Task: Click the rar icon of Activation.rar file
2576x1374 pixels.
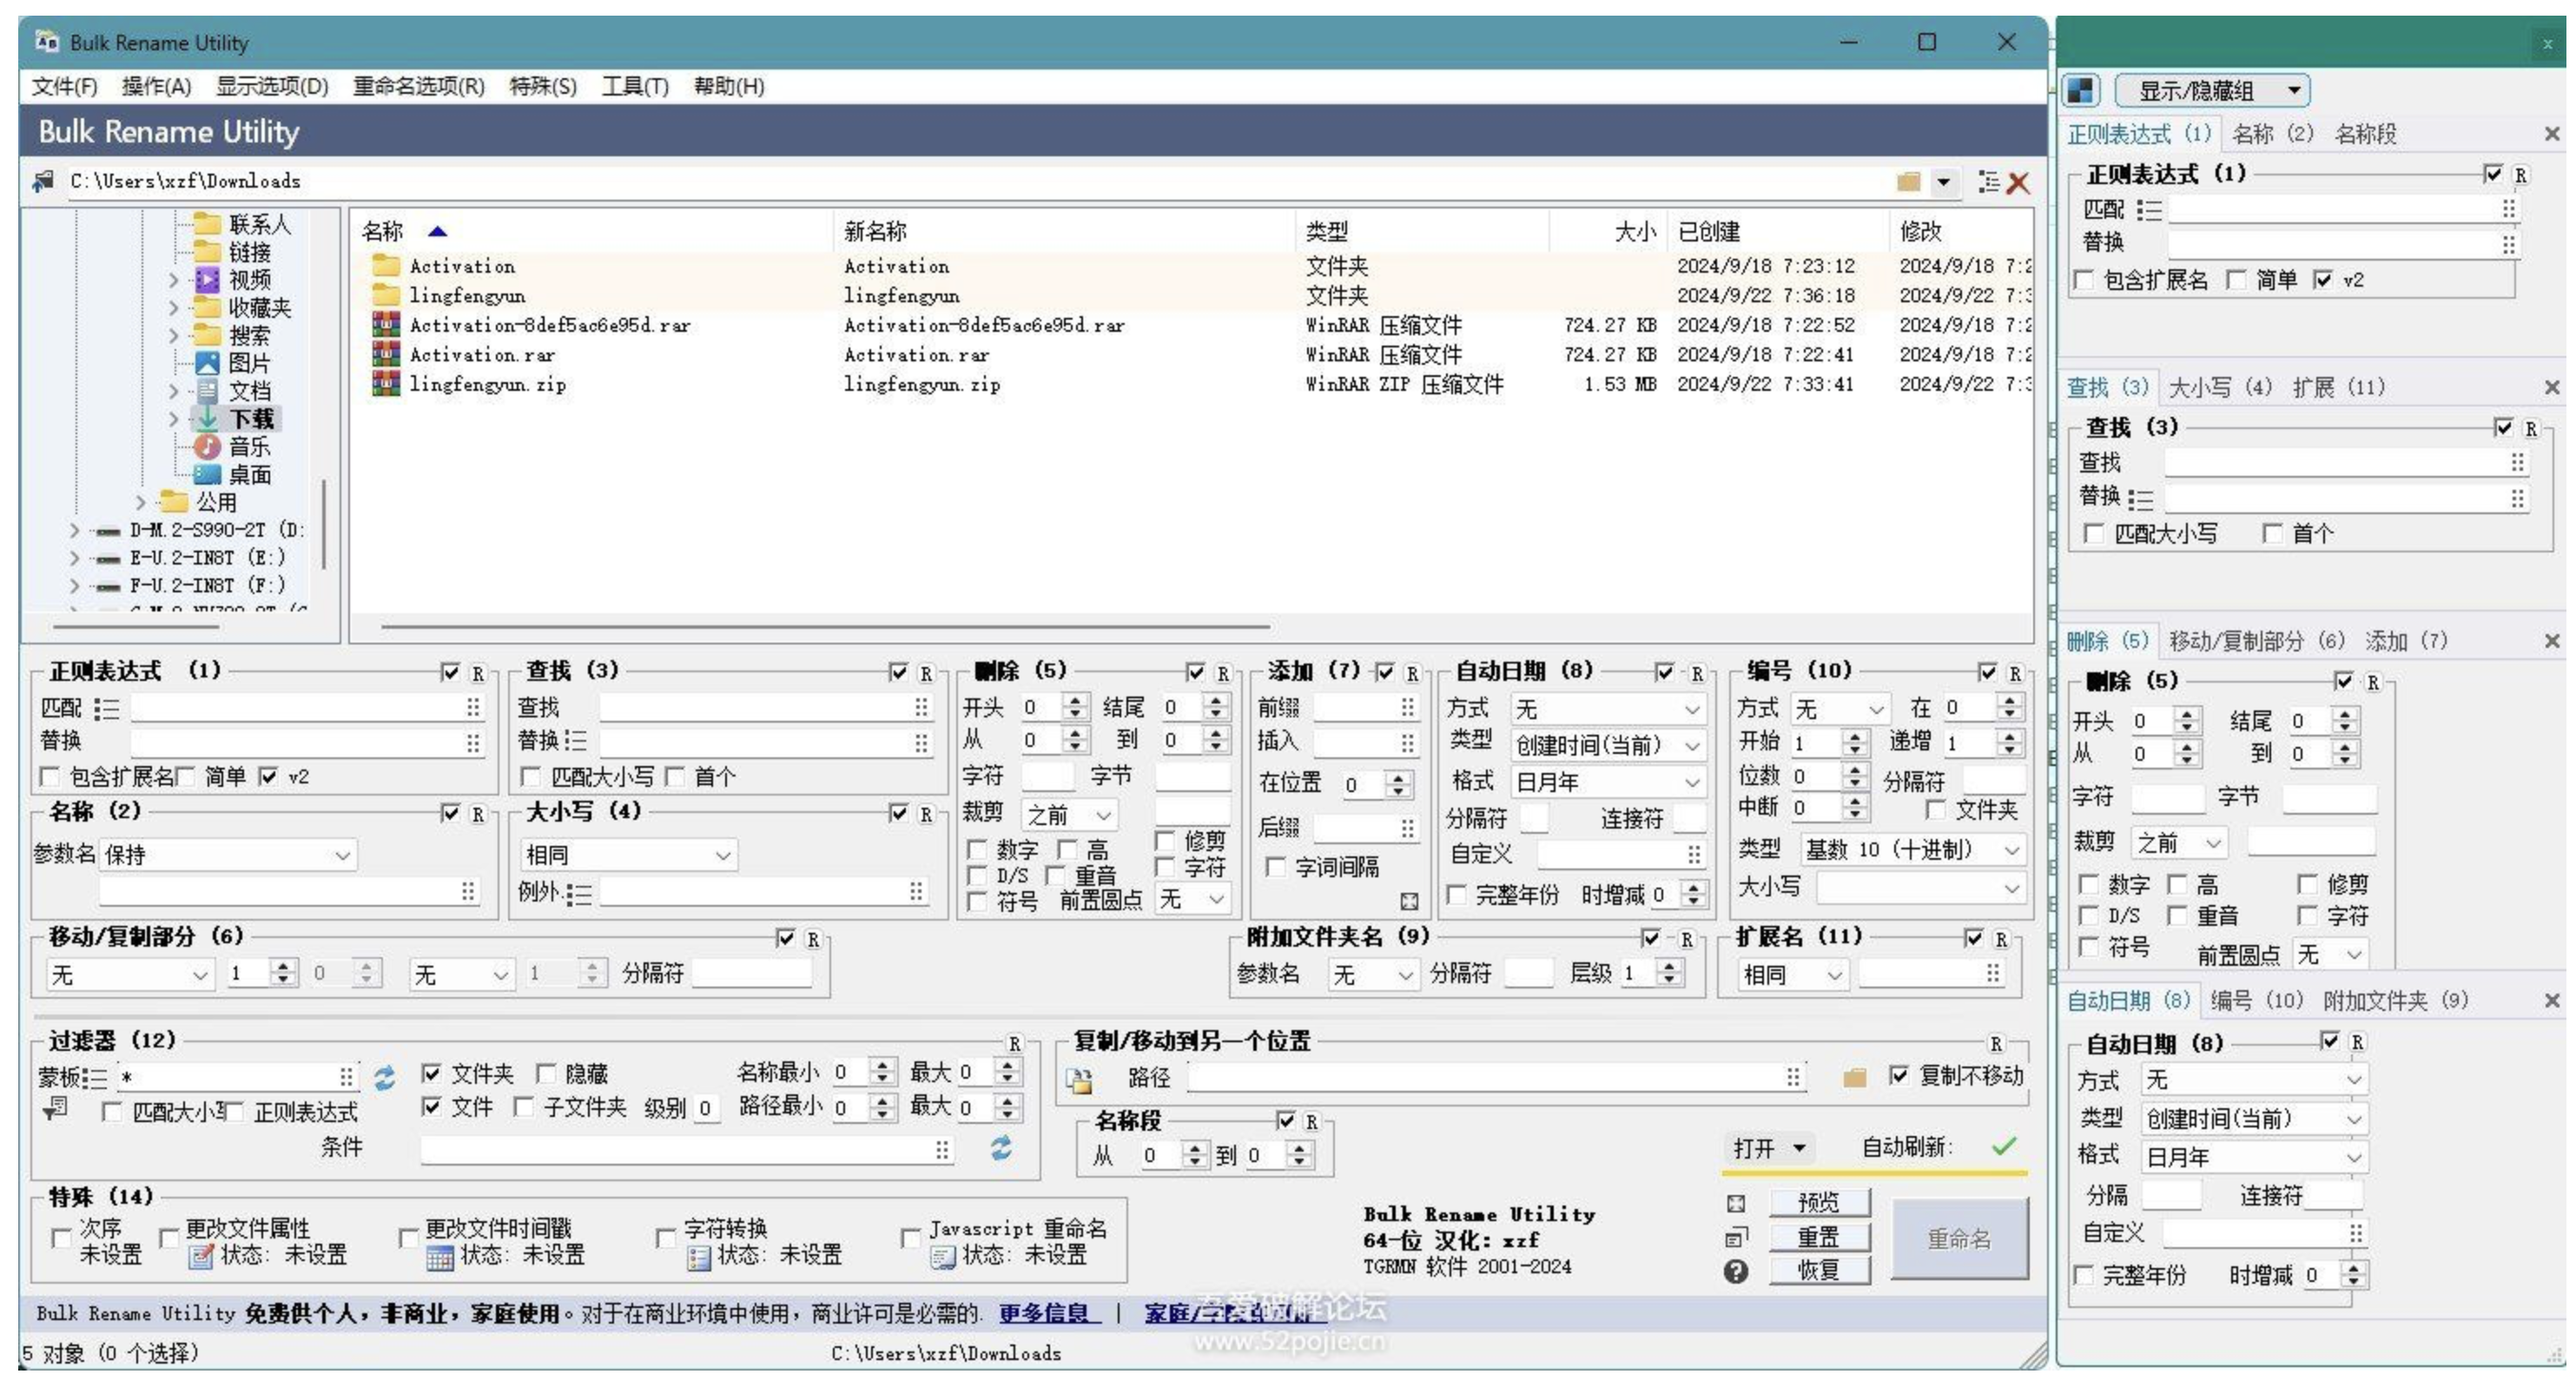Action: point(386,354)
